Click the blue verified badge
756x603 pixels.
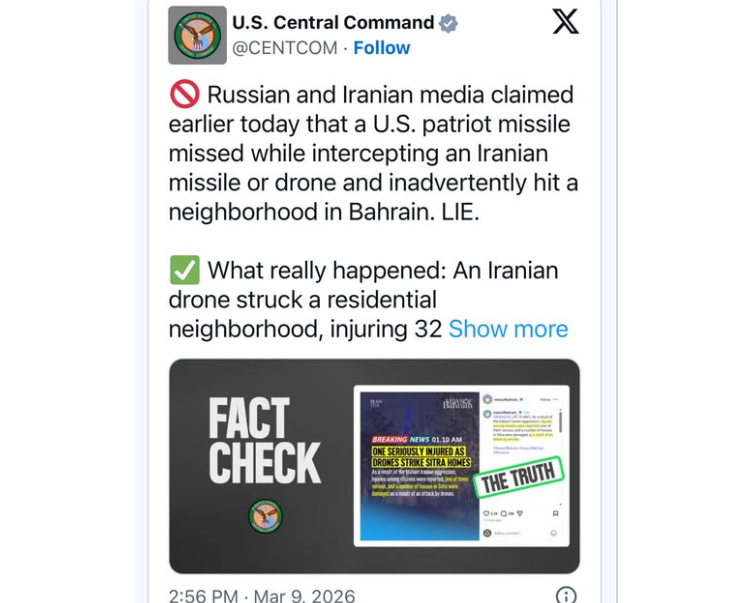pyautogui.click(x=449, y=23)
